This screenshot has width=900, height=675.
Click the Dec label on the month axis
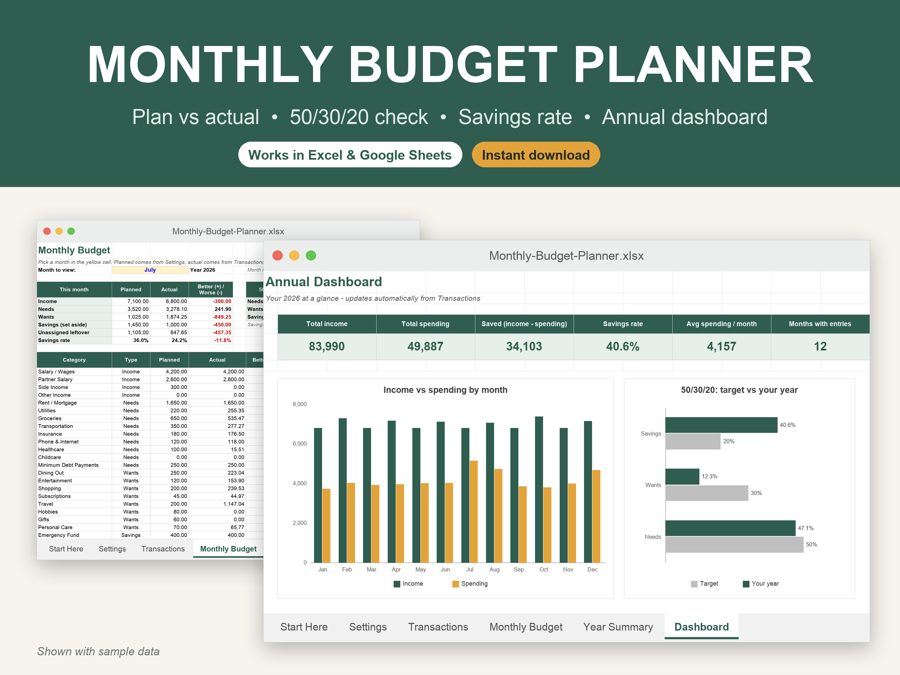point(592,569)
